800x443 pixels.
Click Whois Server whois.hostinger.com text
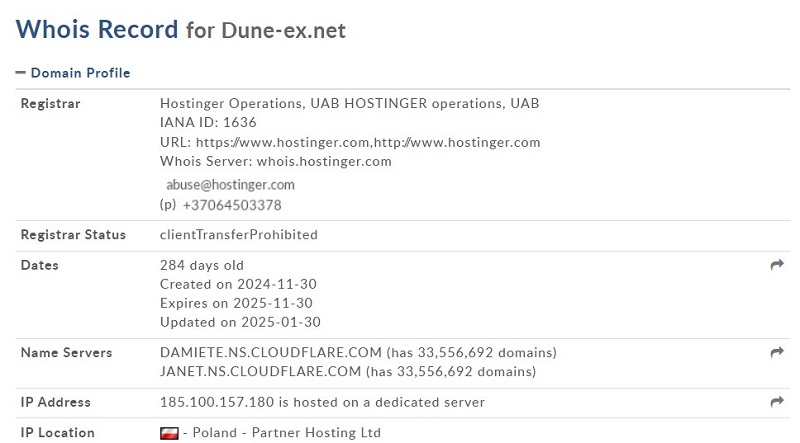coord(276,162)
